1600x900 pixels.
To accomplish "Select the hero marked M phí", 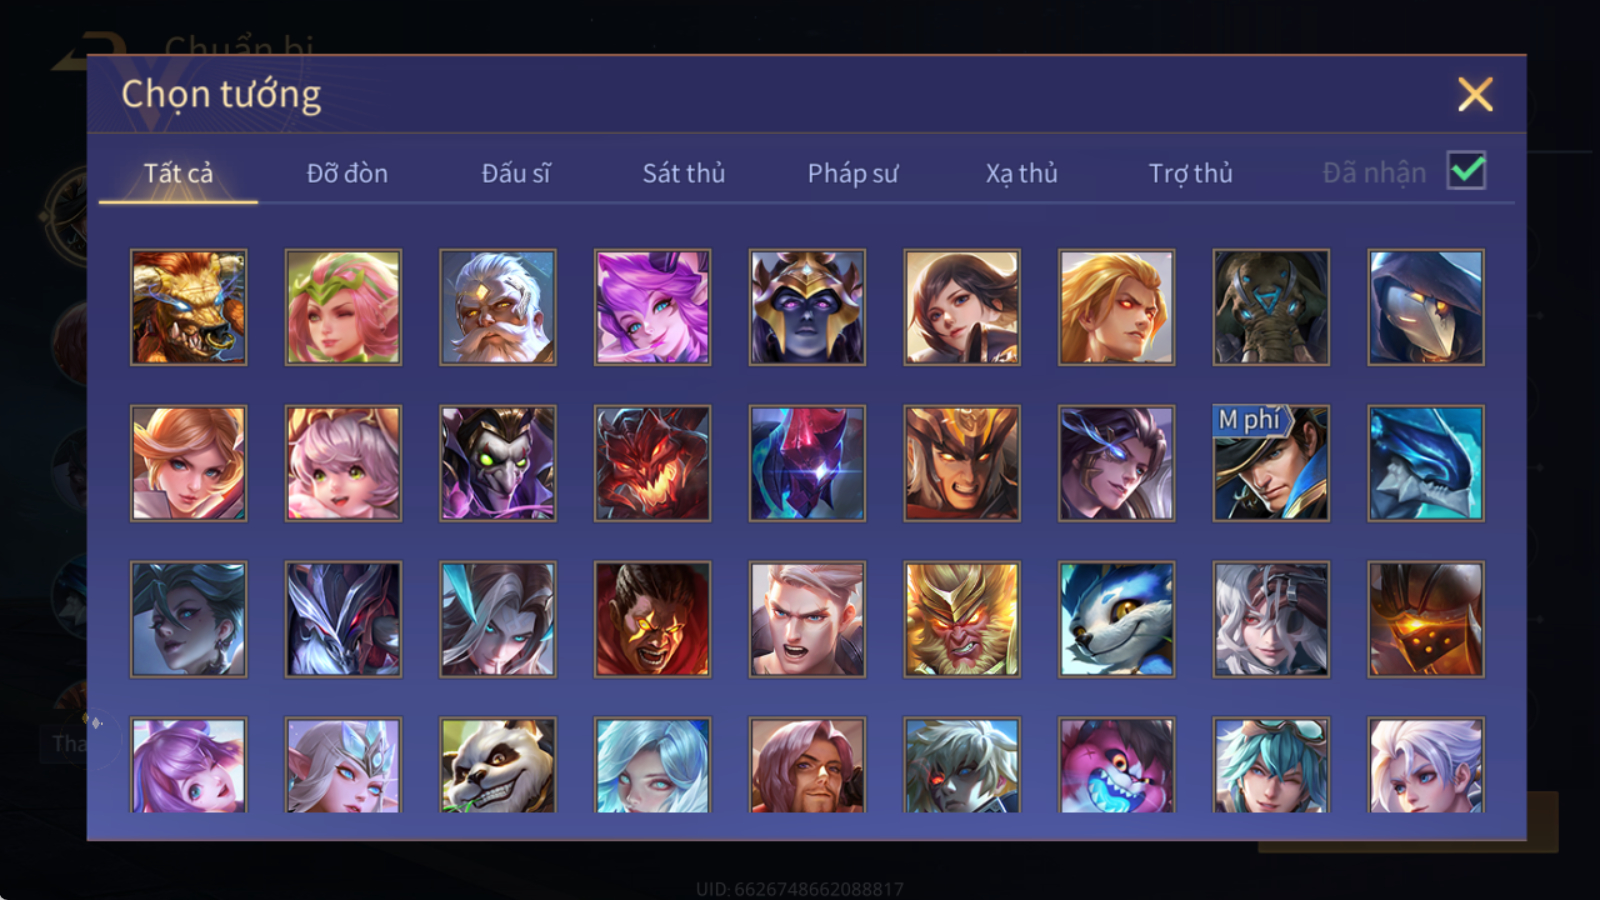I will (x=1271, y=463).
